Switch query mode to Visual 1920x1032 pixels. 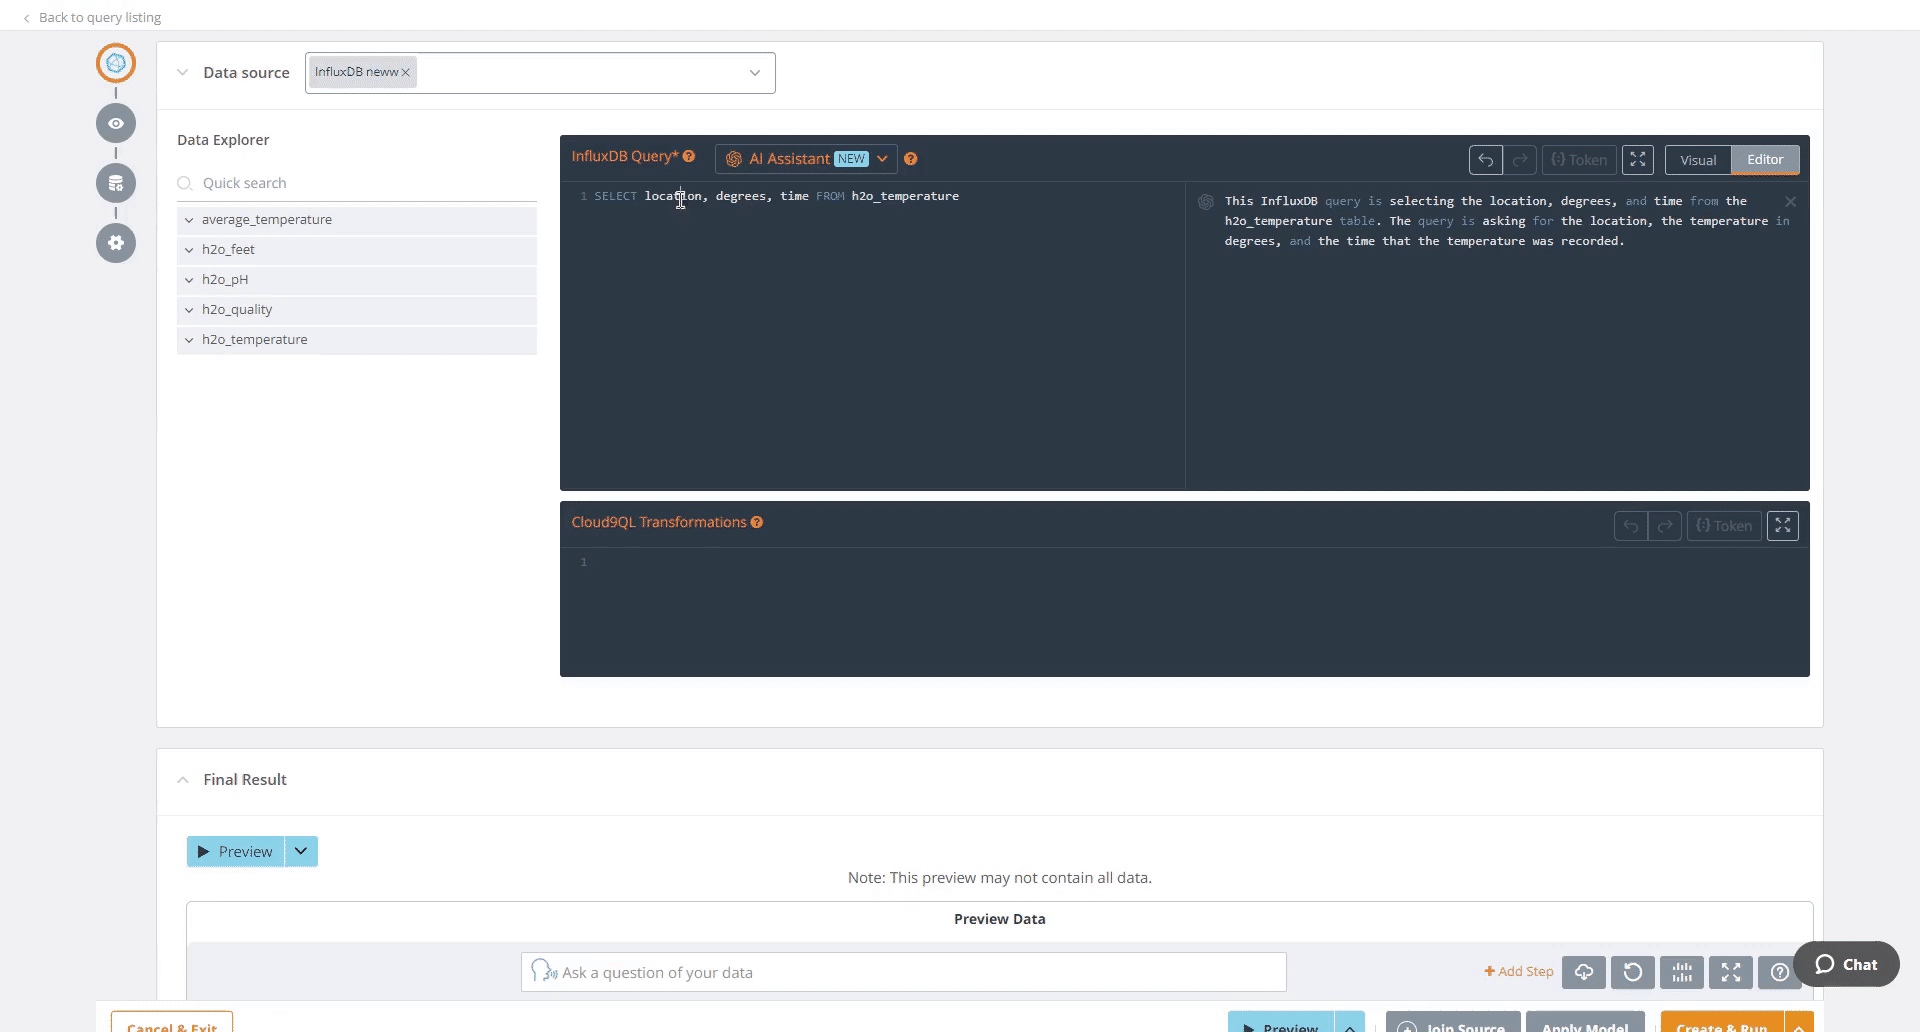[1697, 160]
